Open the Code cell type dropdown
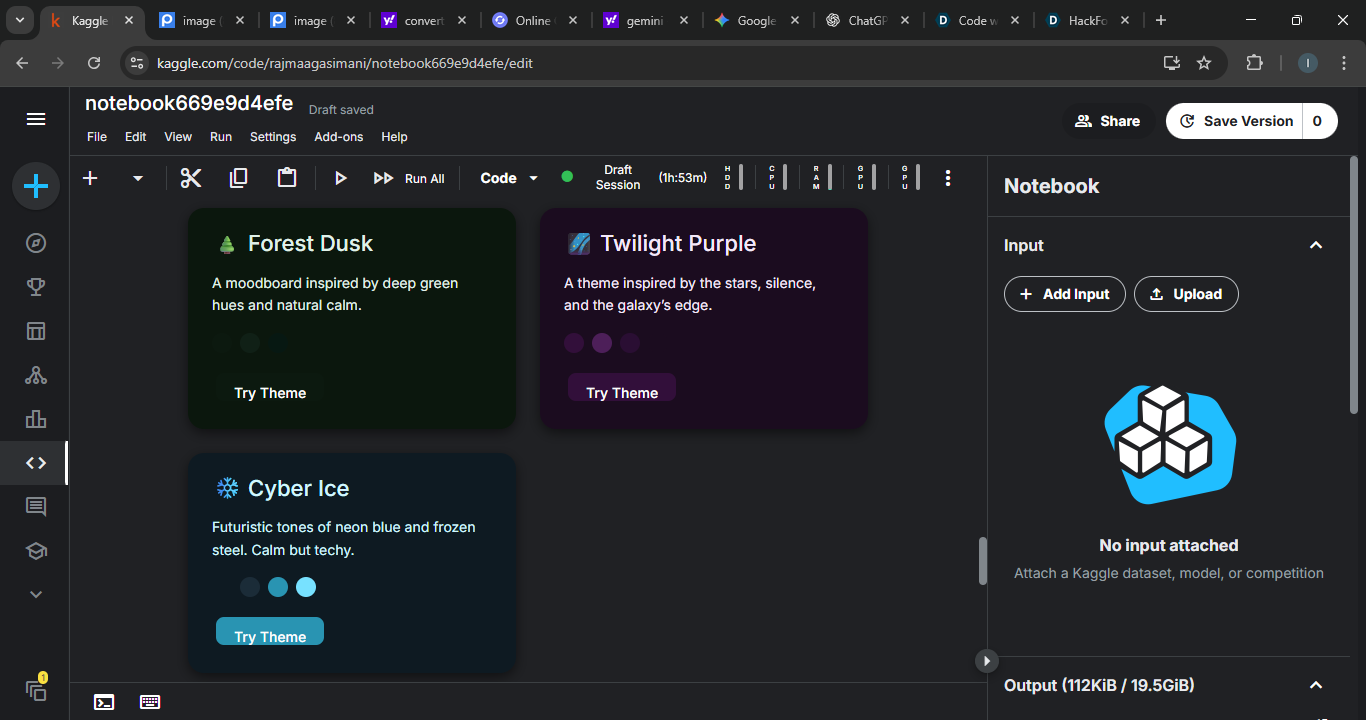The image size is (1366, 720). [x=509, y=178]
